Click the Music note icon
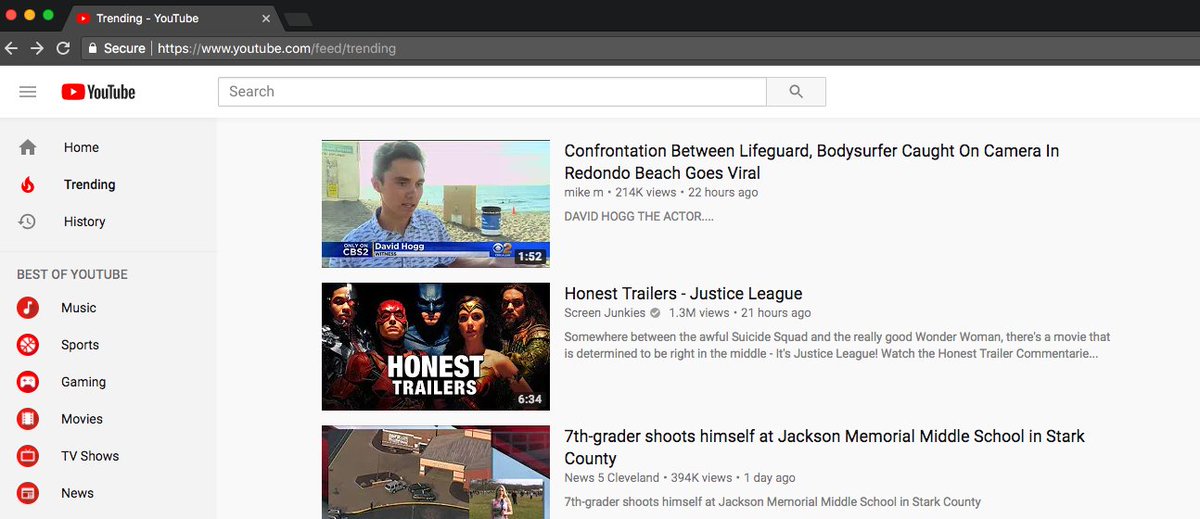The width and height of the screenshot is (1200, 519). pos(28,308)
